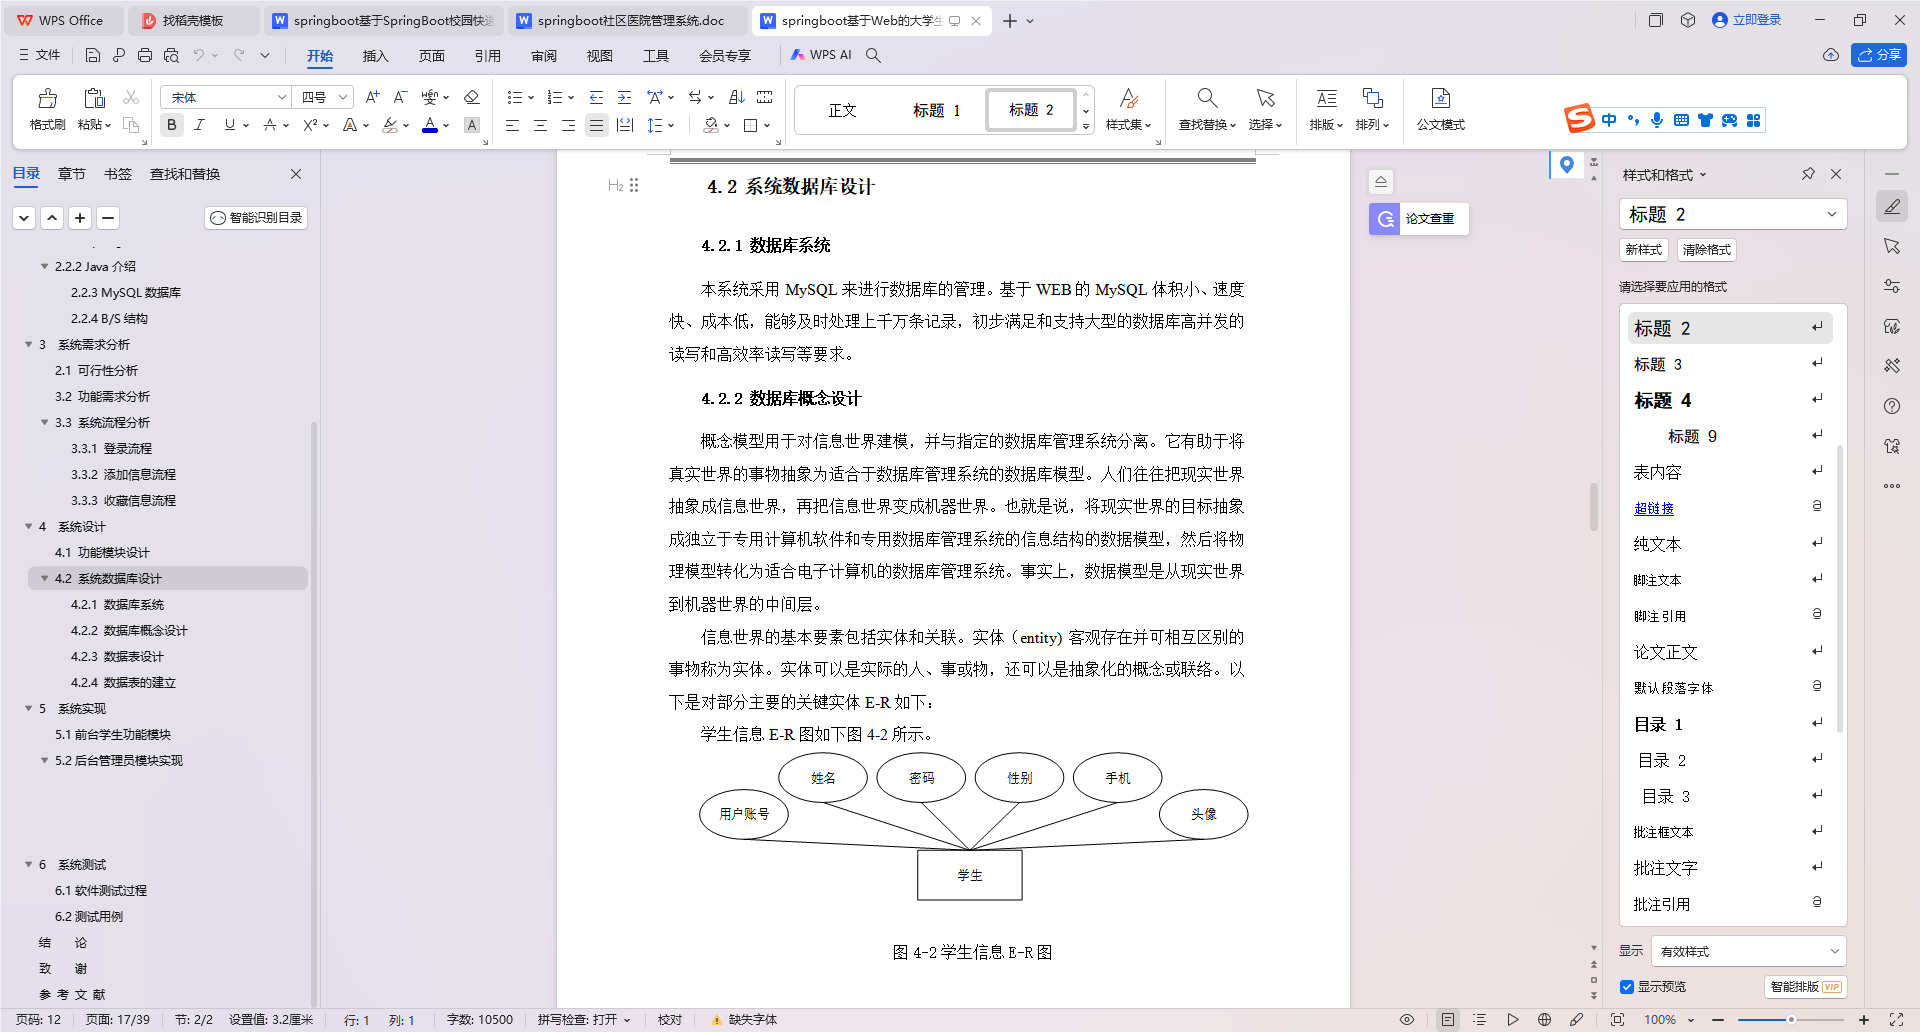The height and width of the screenshot is (1032, 1920).
Task: Click the Cut scissors icon
Action: (131, 97)
